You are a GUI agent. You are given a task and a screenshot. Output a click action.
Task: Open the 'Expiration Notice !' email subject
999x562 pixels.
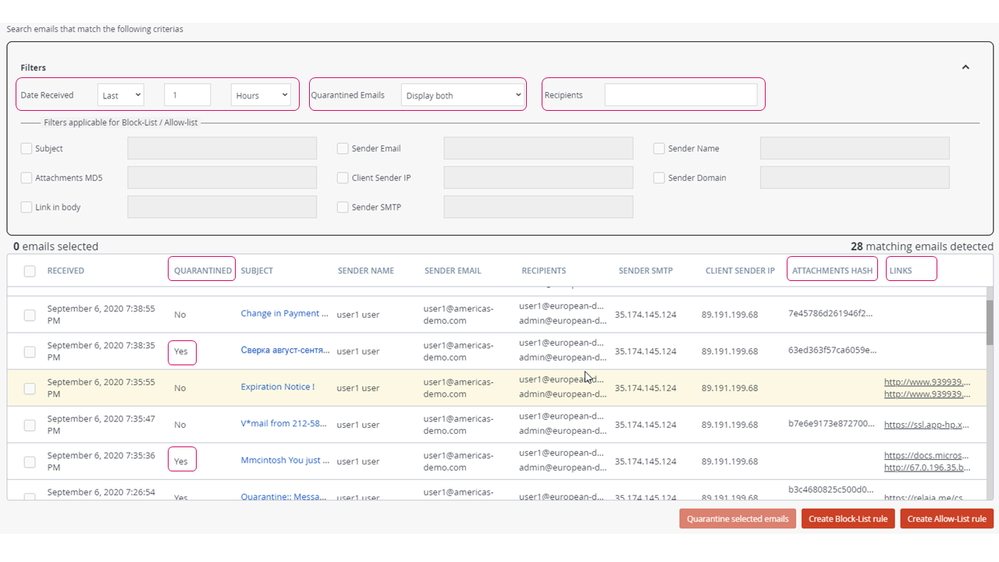point(277,387)
